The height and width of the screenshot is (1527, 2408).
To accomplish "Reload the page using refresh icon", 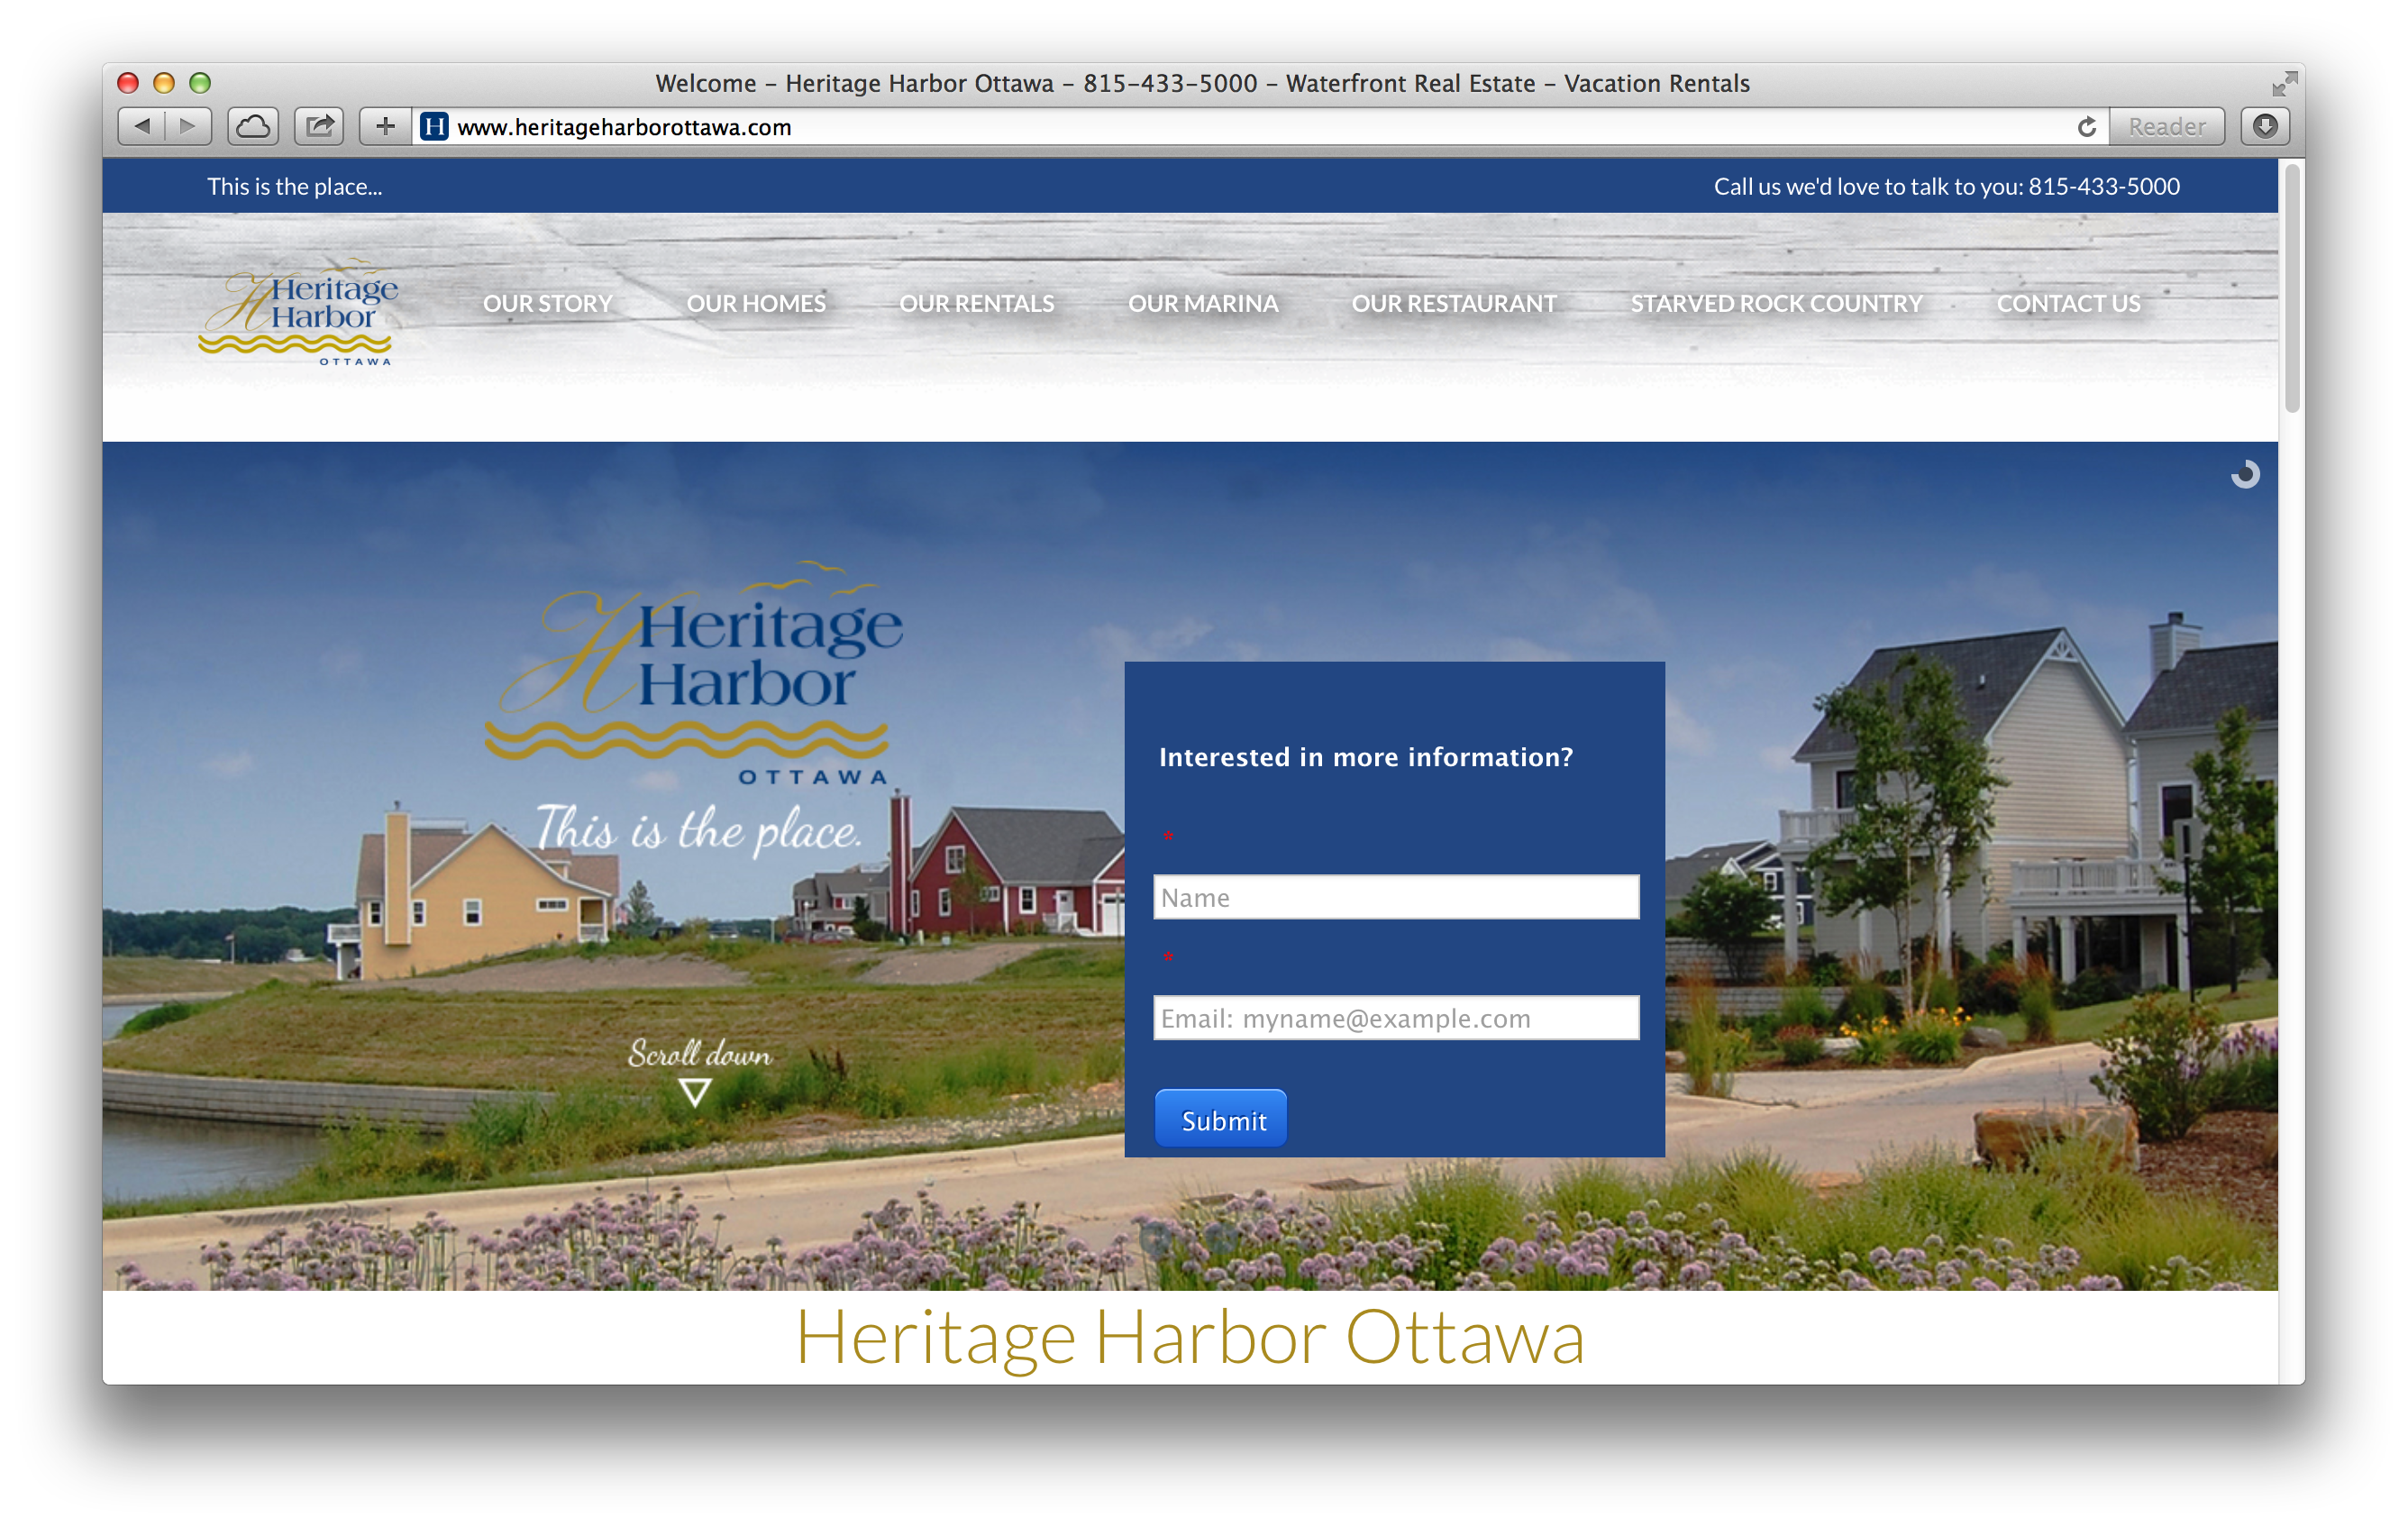I will point(2086,127).
